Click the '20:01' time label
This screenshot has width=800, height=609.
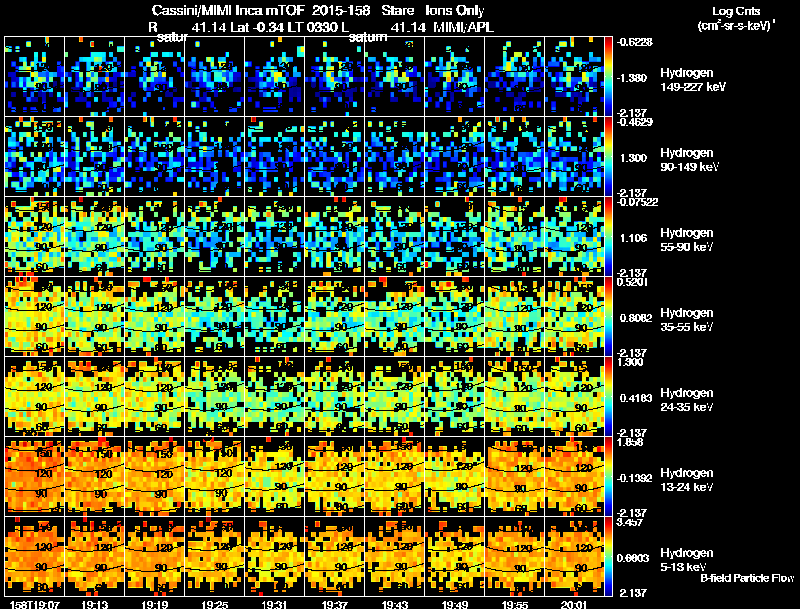click(x=574, y=604)
